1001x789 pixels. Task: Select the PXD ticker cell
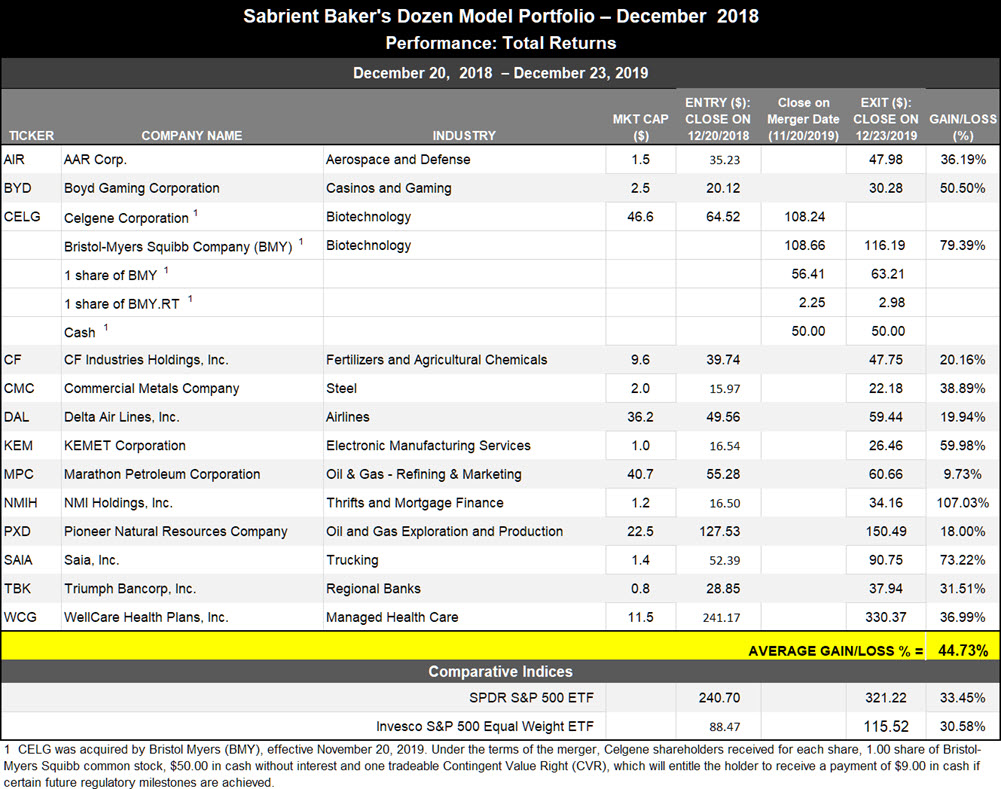(x=17, y=532)
